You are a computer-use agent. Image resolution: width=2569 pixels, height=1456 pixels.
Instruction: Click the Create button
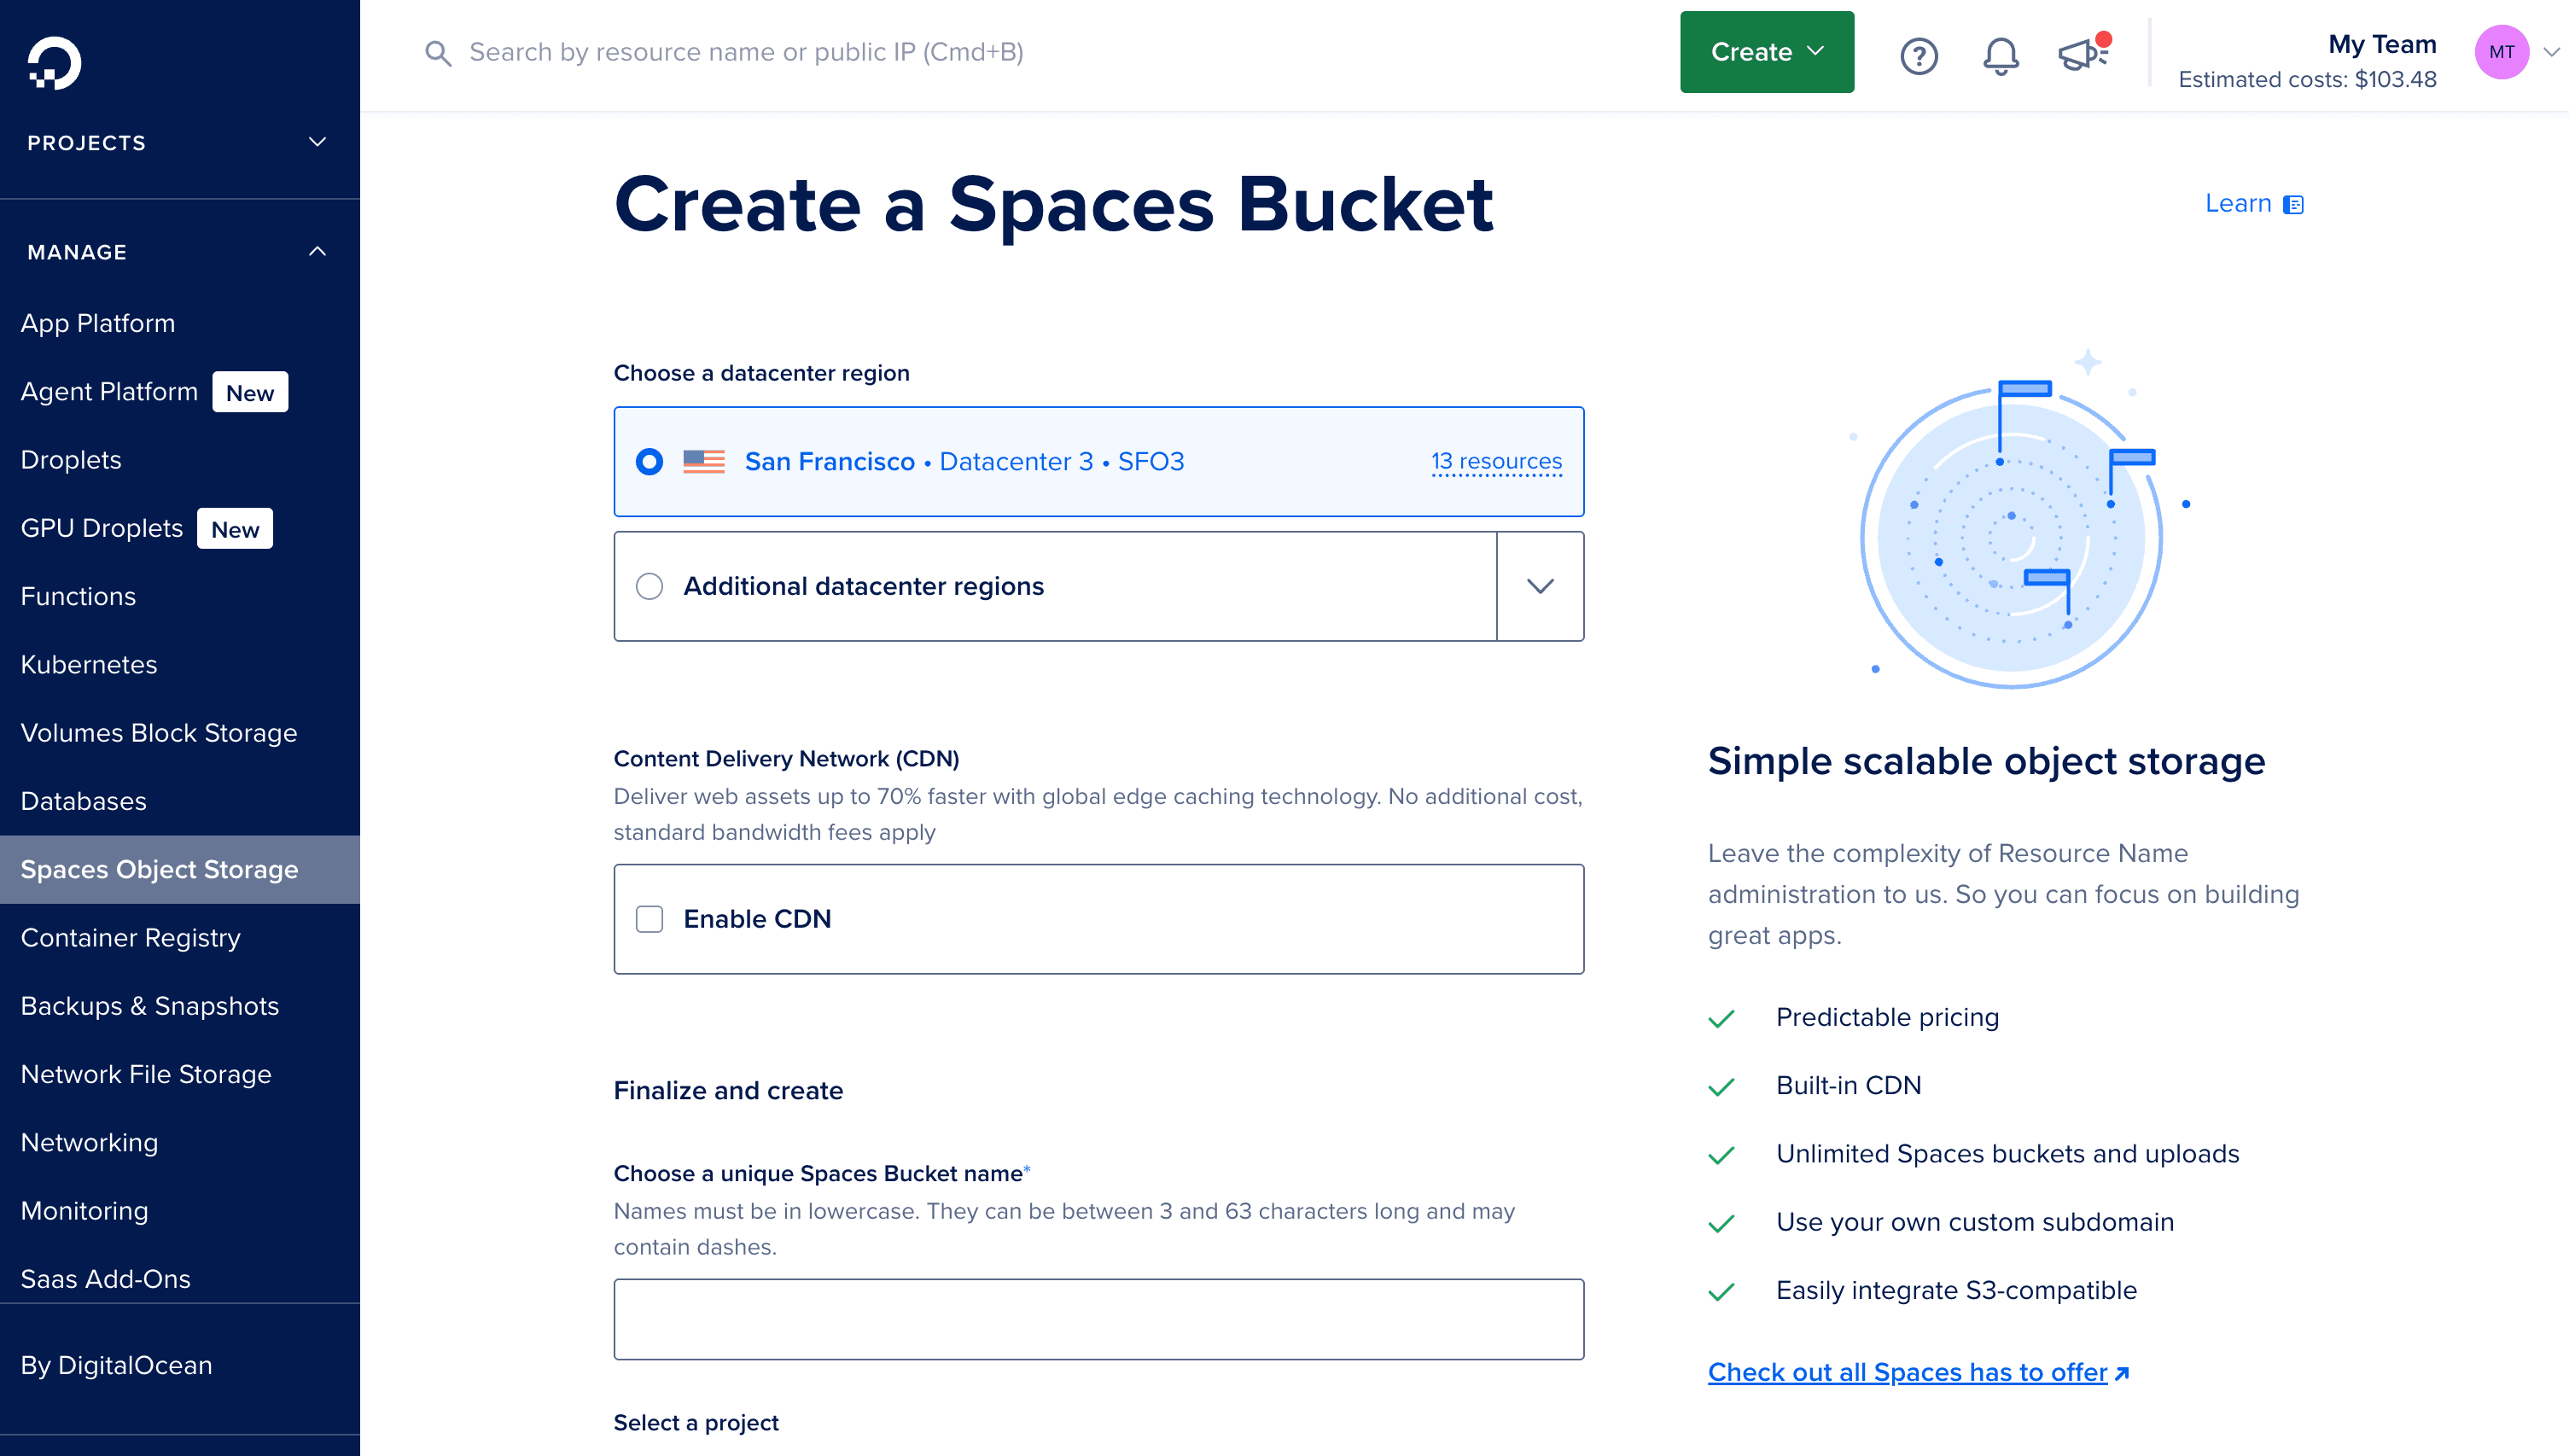pos(1766,52)
